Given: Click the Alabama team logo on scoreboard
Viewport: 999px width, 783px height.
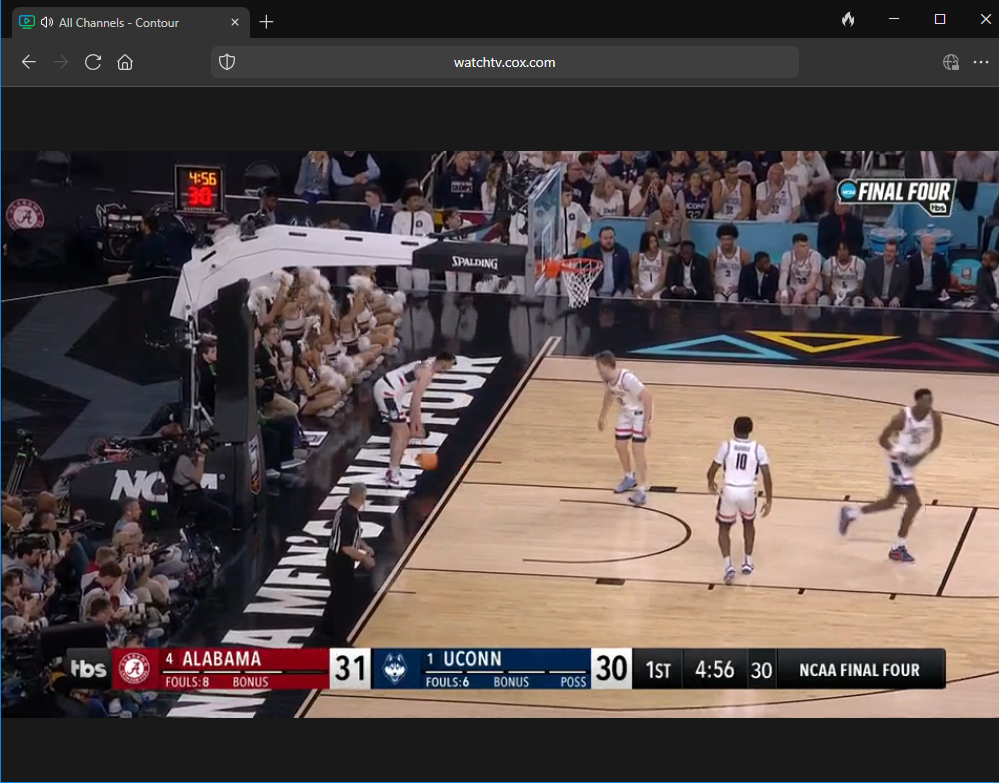Looking at the screenshot, I should tap(135, 668).
